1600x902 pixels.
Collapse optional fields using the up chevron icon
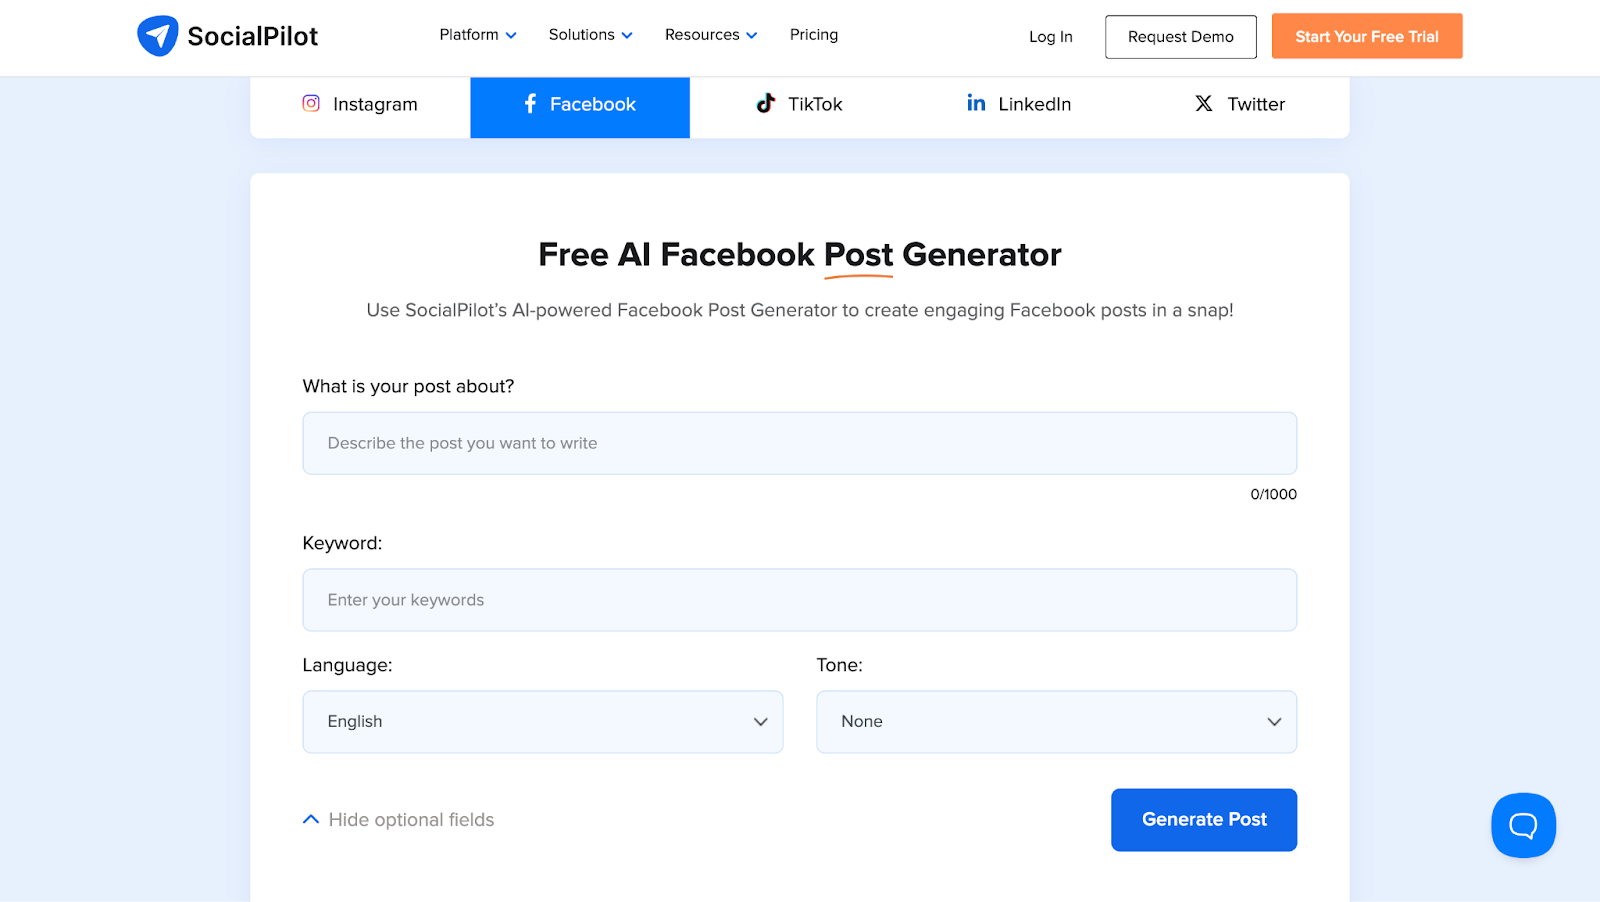pos(311,819)
